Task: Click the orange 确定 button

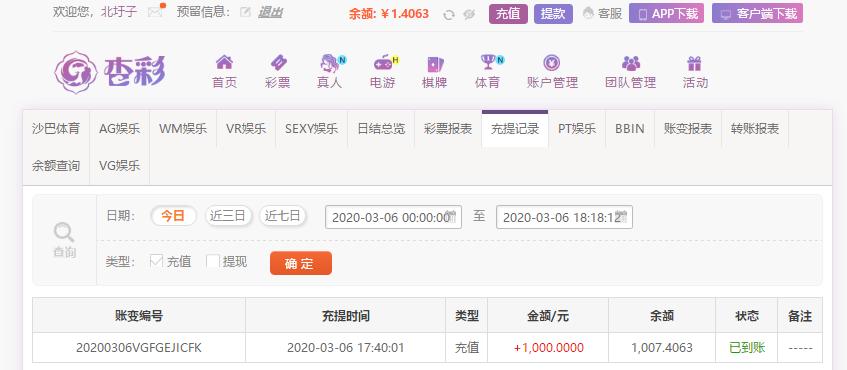Action: [x=301, y=263]
